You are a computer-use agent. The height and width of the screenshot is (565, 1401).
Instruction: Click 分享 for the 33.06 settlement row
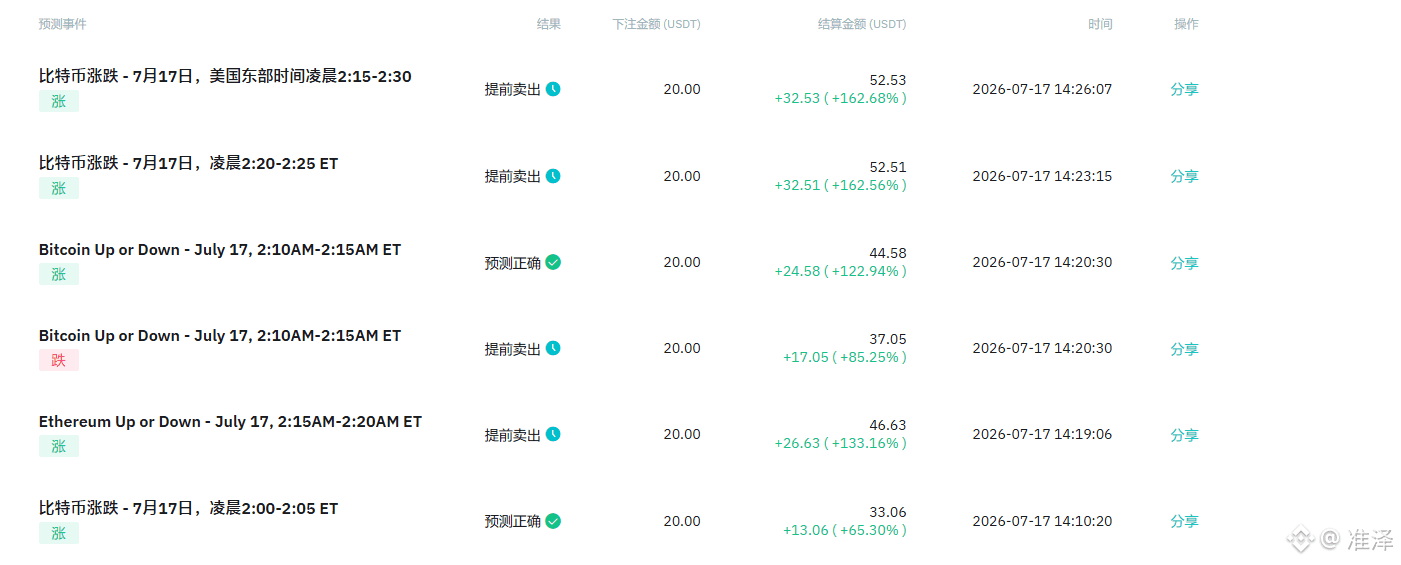pyautogui.click(x=1184, y=521)
